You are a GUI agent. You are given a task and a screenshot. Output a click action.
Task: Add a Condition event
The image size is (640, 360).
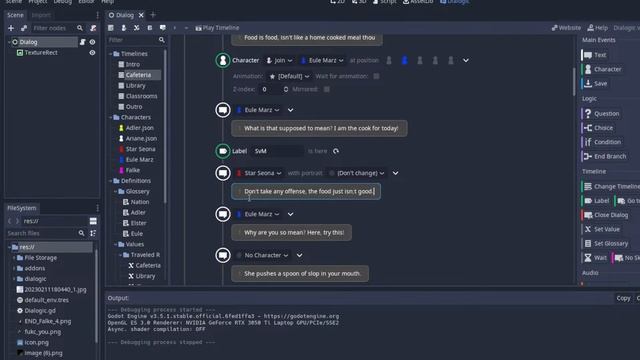[602, 142]
